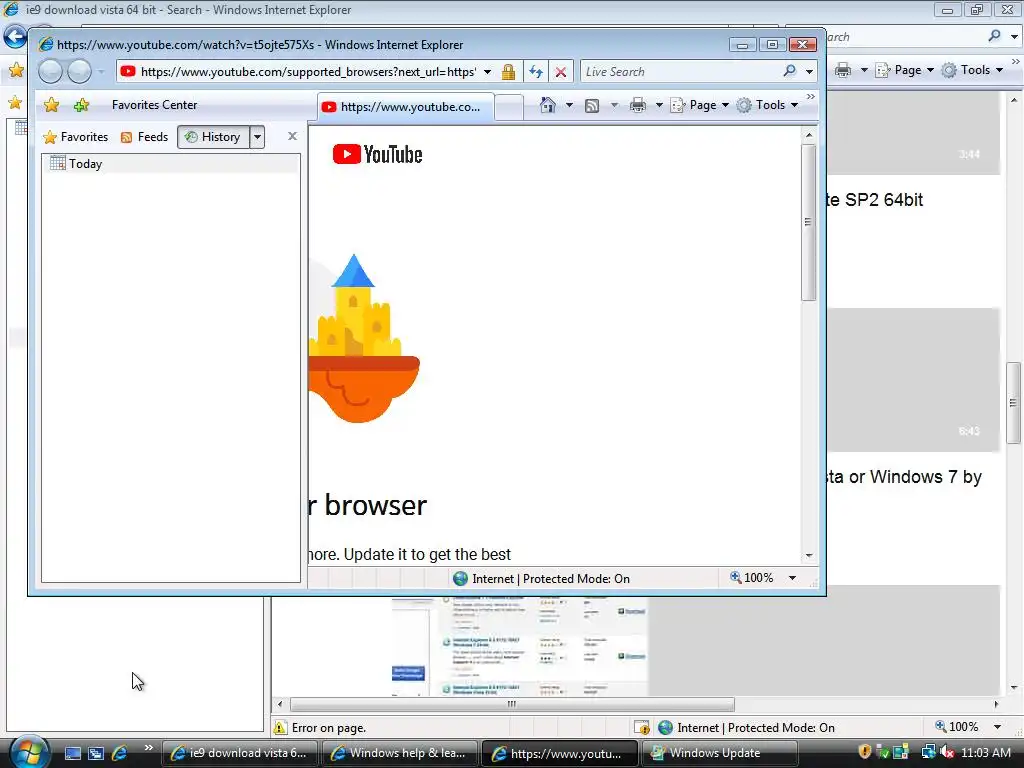This screenshot has height=768, width=1024.
Task: Expand the toolbar overflow chevron in front window
Action: [810, 97]
